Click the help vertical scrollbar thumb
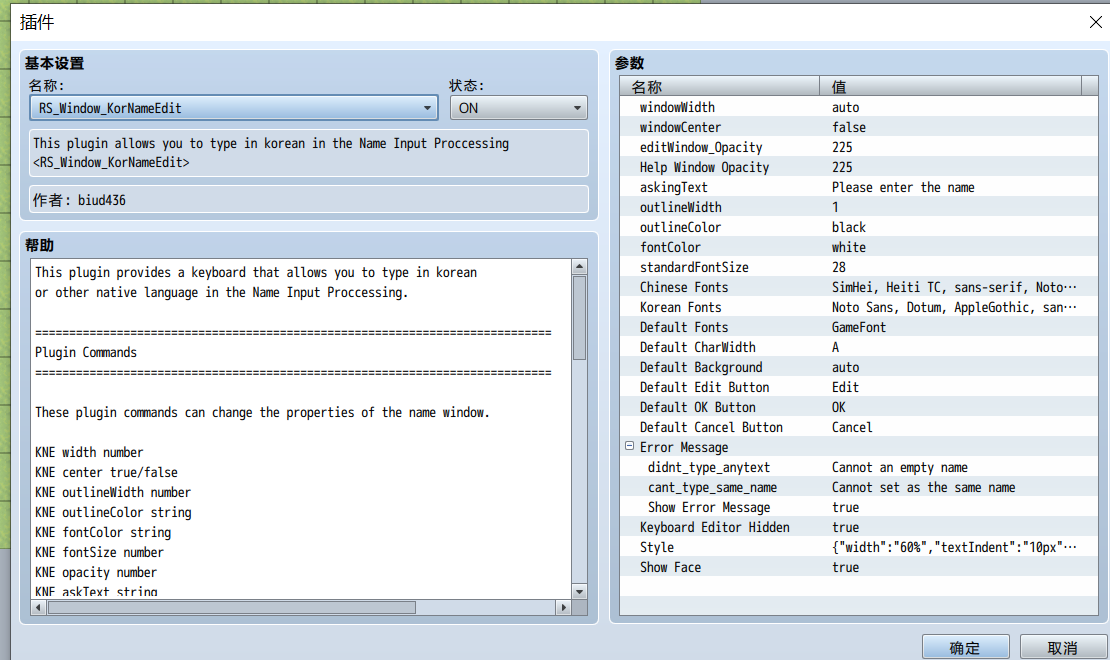 (579, 318)
